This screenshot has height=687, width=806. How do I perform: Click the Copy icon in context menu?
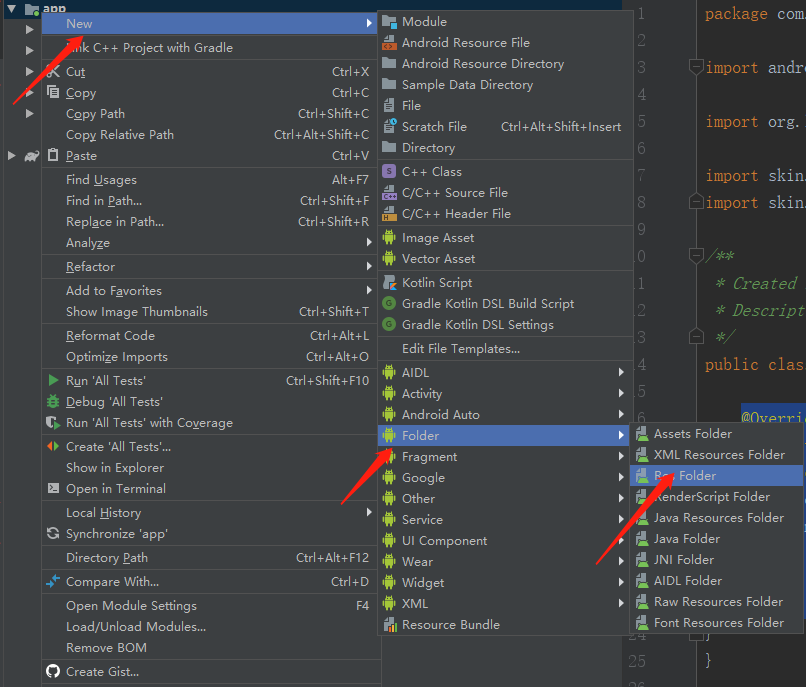[x=53, y=92]
